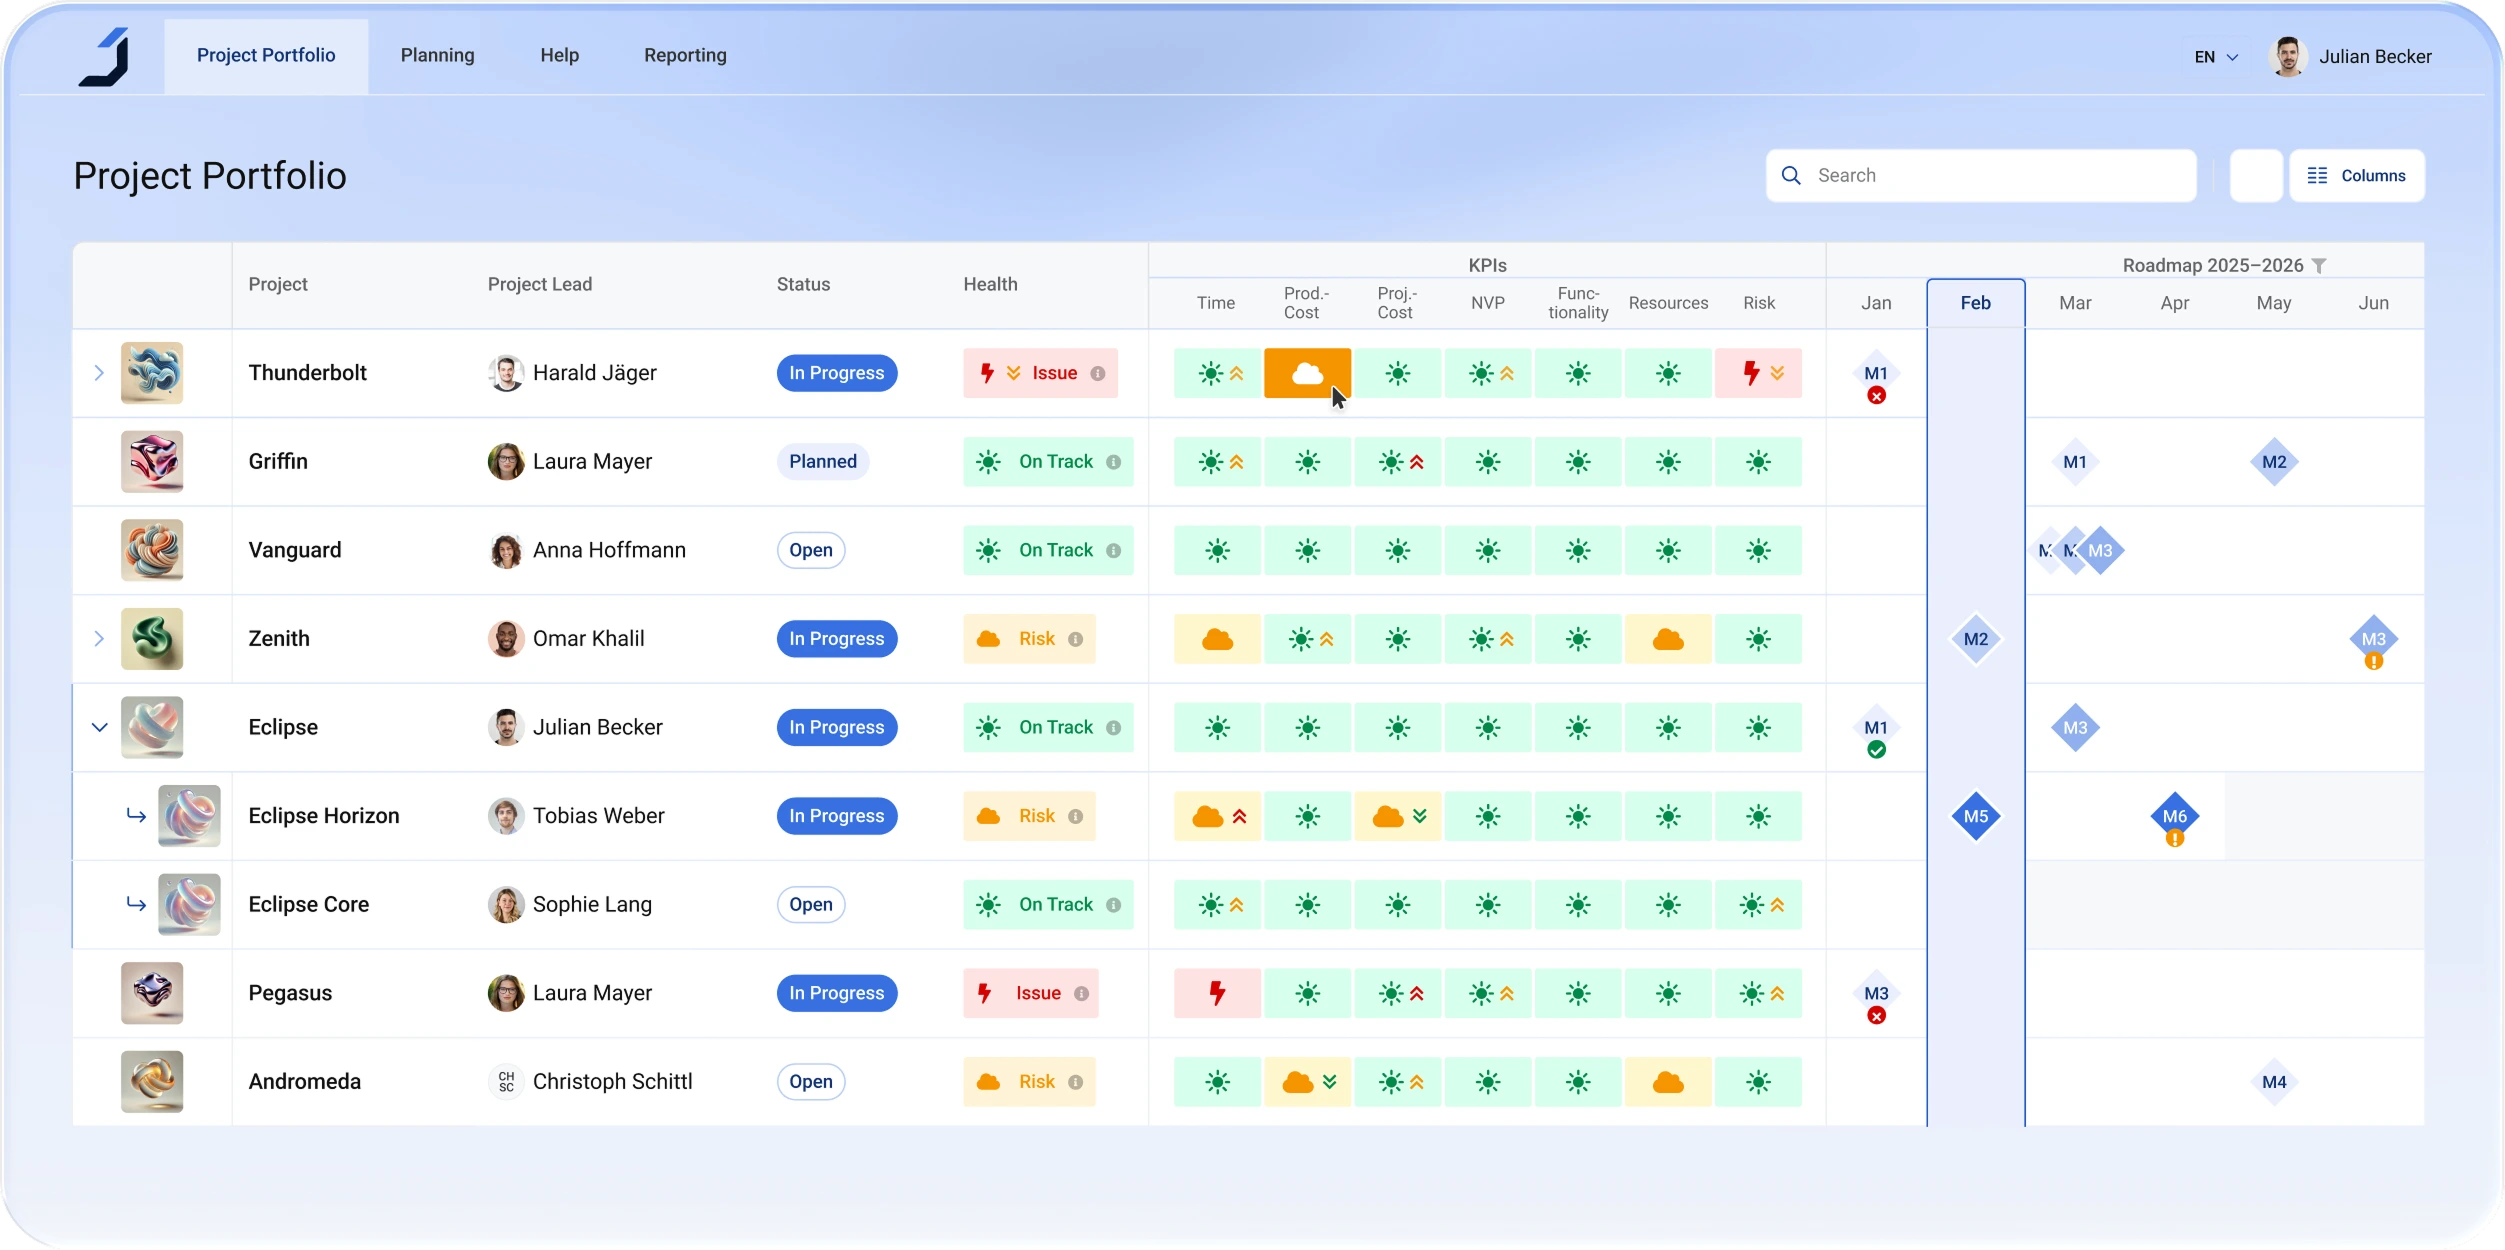This screenshot has height=1250, width=2505.
Task: Click Andromeda's Prod.-Cost cloud KPI cell
Action: (x=1307, y=1082)
